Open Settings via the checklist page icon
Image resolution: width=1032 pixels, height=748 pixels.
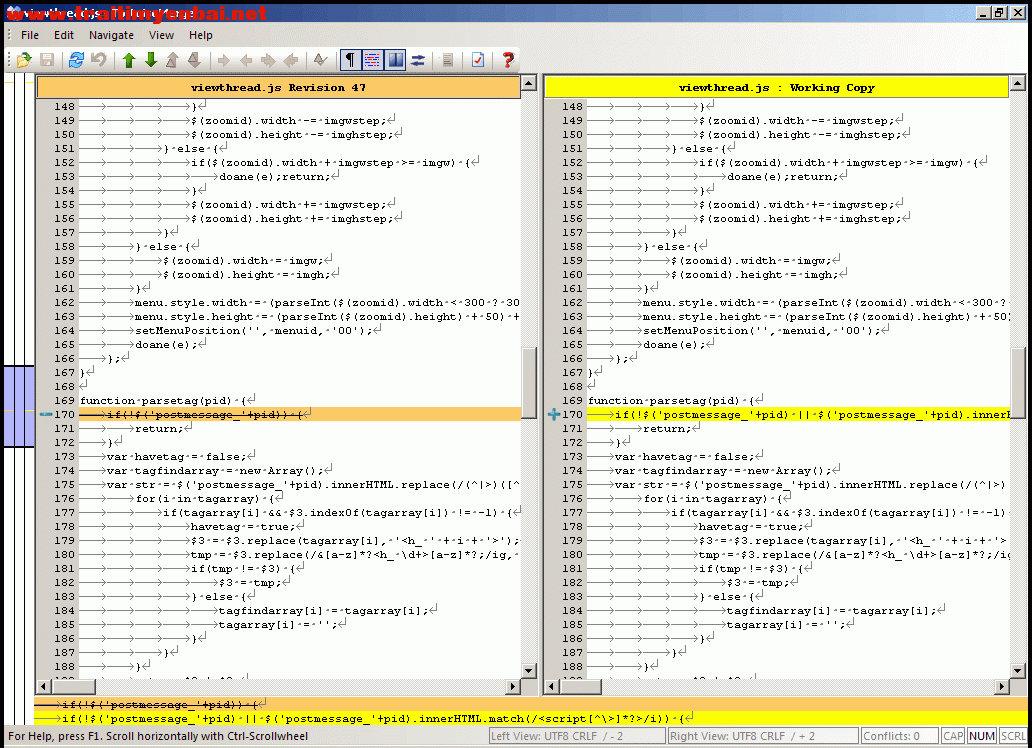[x=478, y=60]
